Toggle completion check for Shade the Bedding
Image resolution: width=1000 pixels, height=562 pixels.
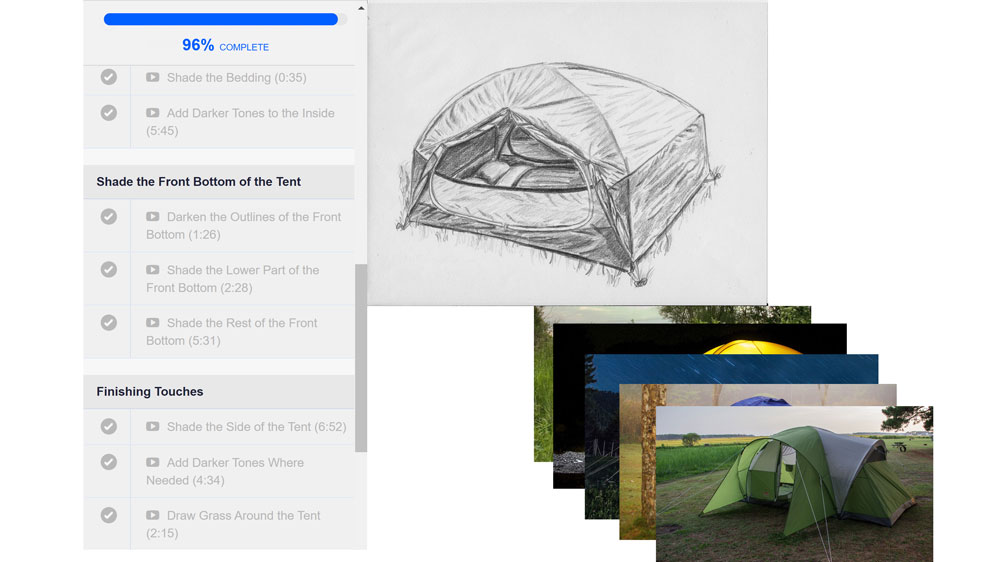(108, 77)
